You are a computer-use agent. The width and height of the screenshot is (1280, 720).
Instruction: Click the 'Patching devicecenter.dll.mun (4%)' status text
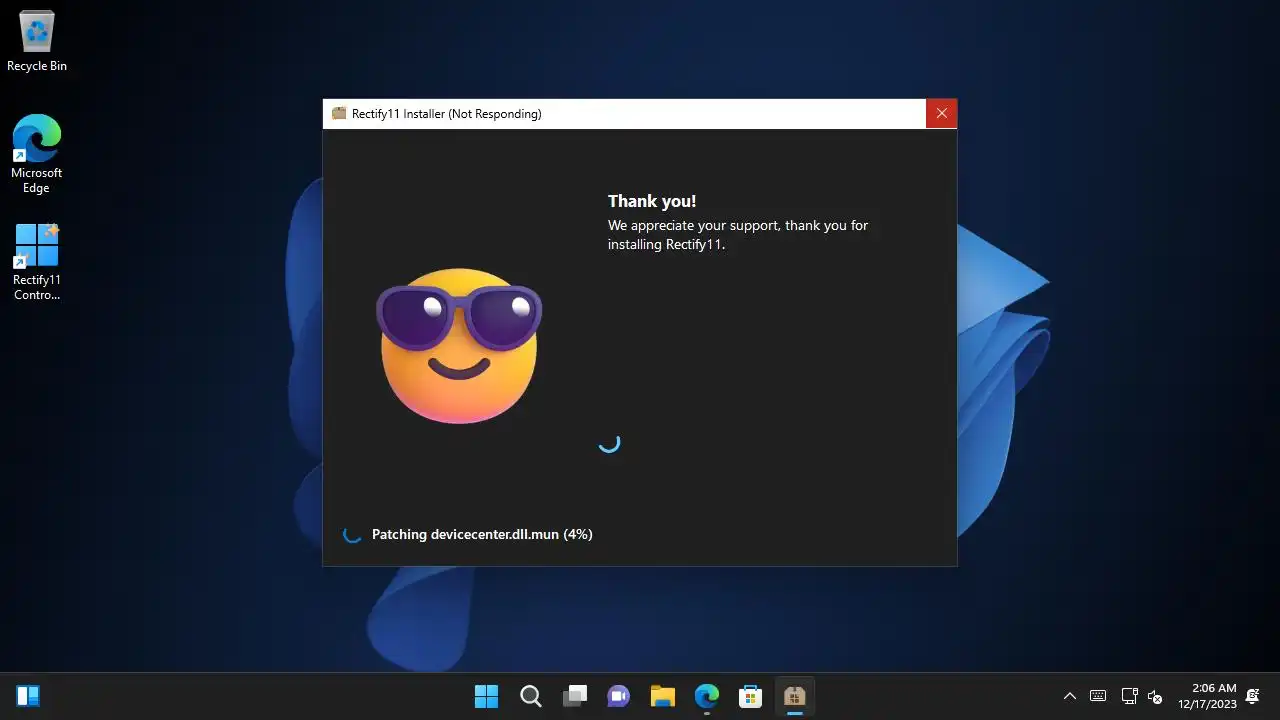[x=482, y=534]
